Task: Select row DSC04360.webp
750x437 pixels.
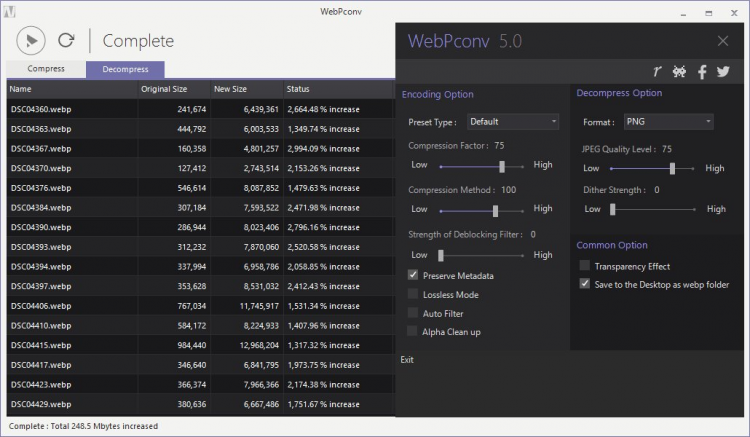Action: tap(201, 109)
